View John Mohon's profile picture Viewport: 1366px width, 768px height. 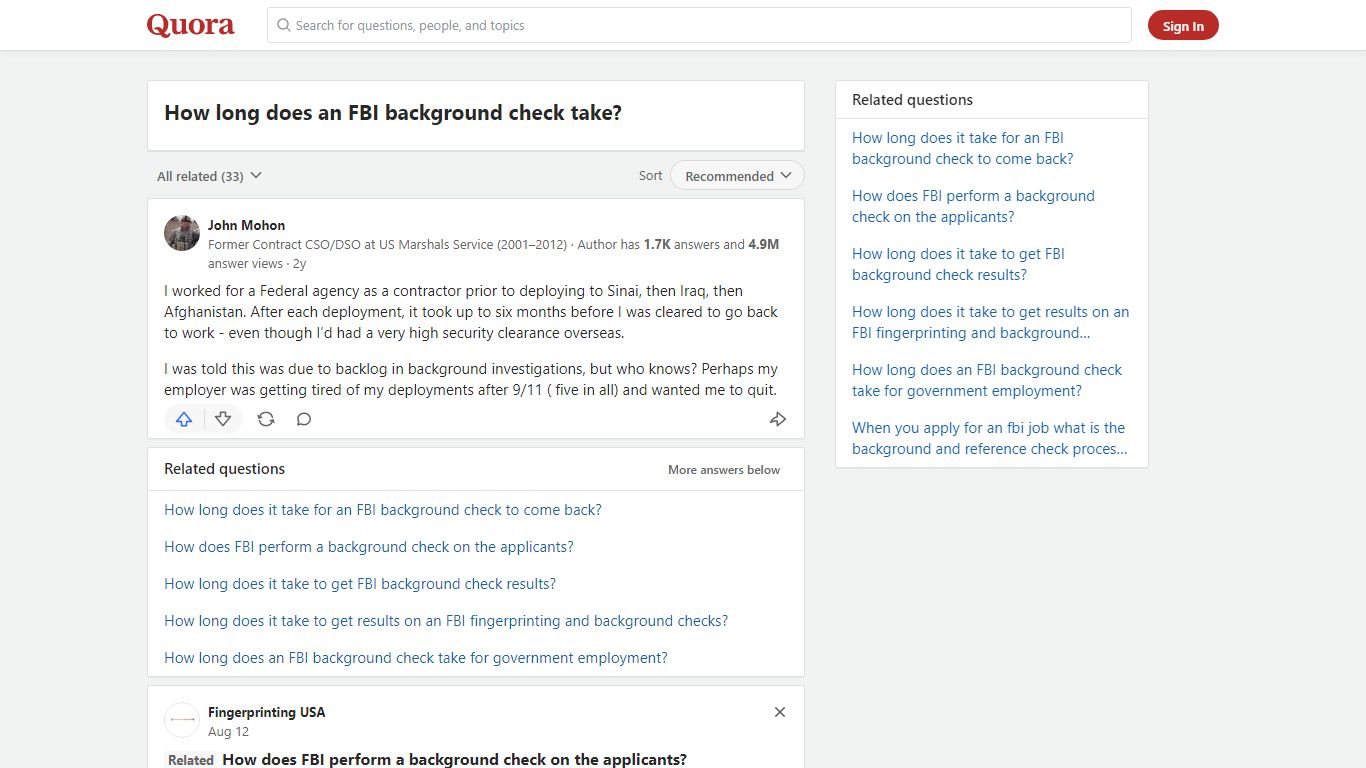tap(182, 233)
